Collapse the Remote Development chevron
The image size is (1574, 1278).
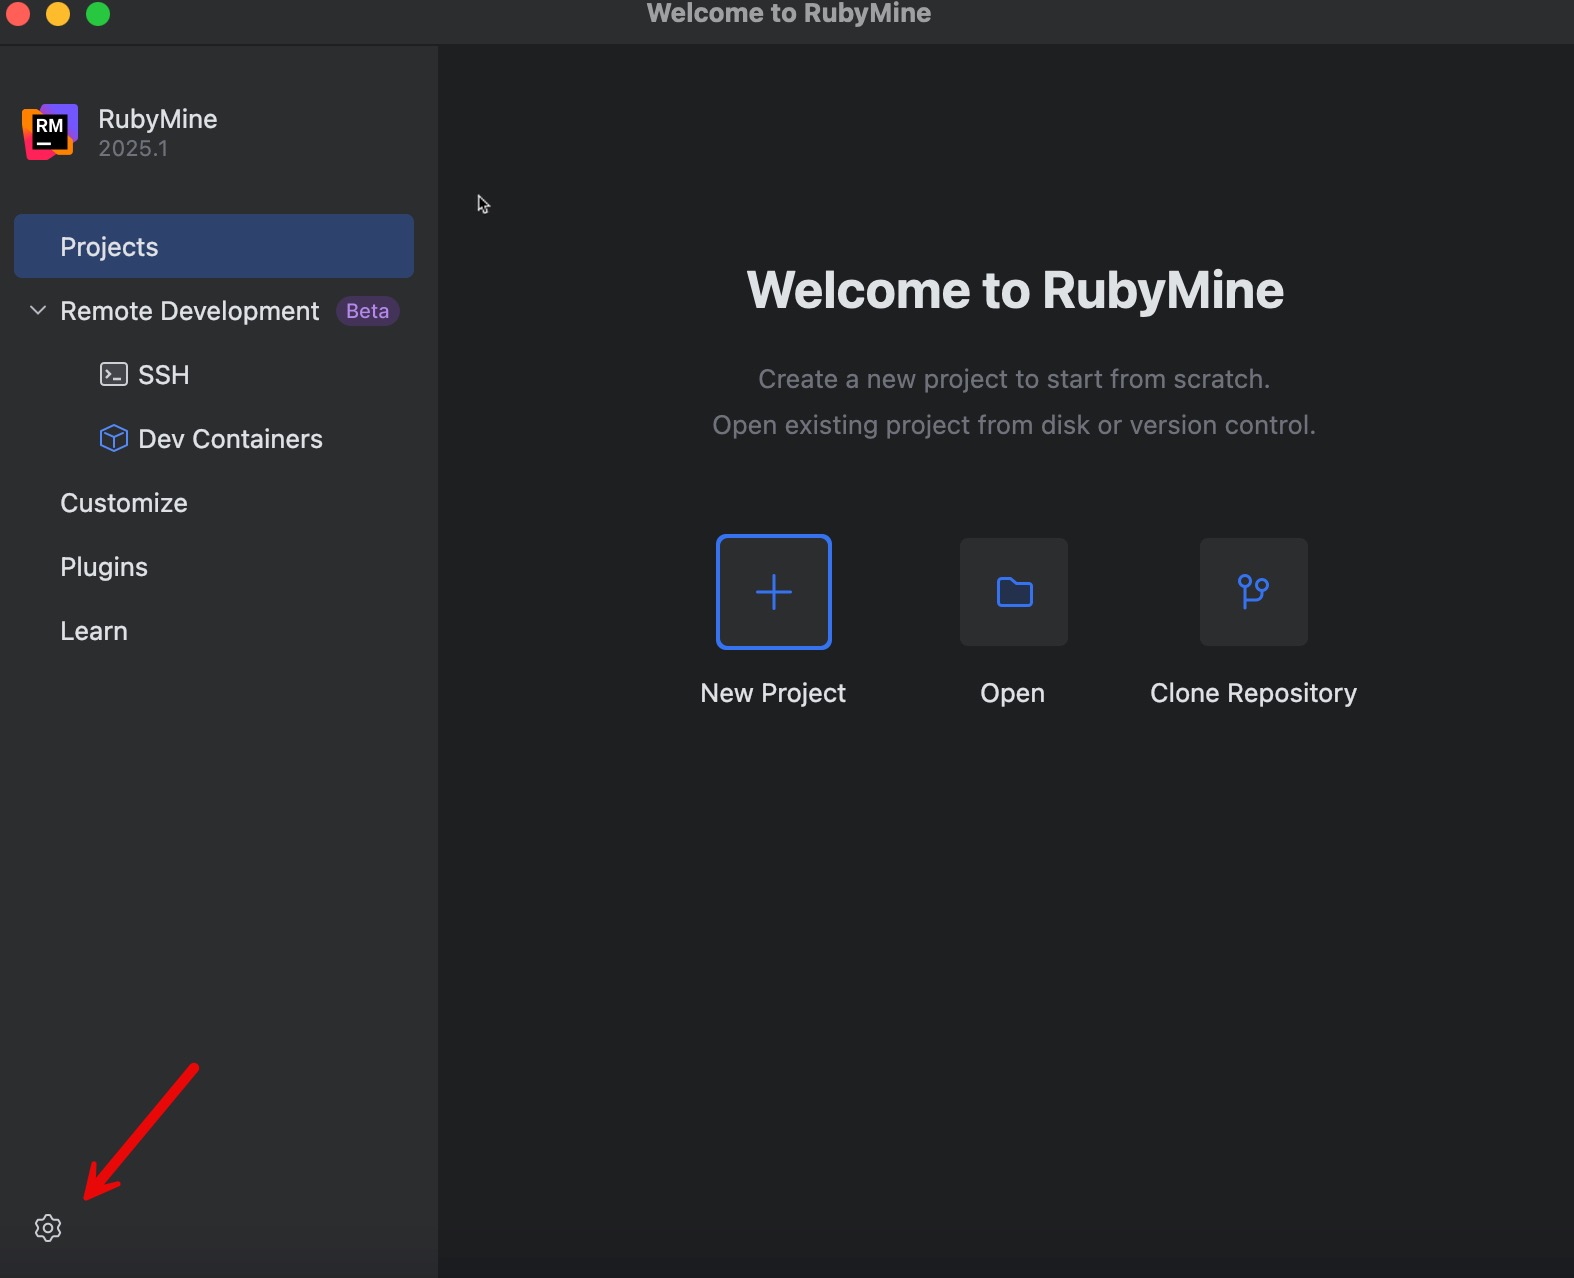pyautogui.click(x=38, y=311)
